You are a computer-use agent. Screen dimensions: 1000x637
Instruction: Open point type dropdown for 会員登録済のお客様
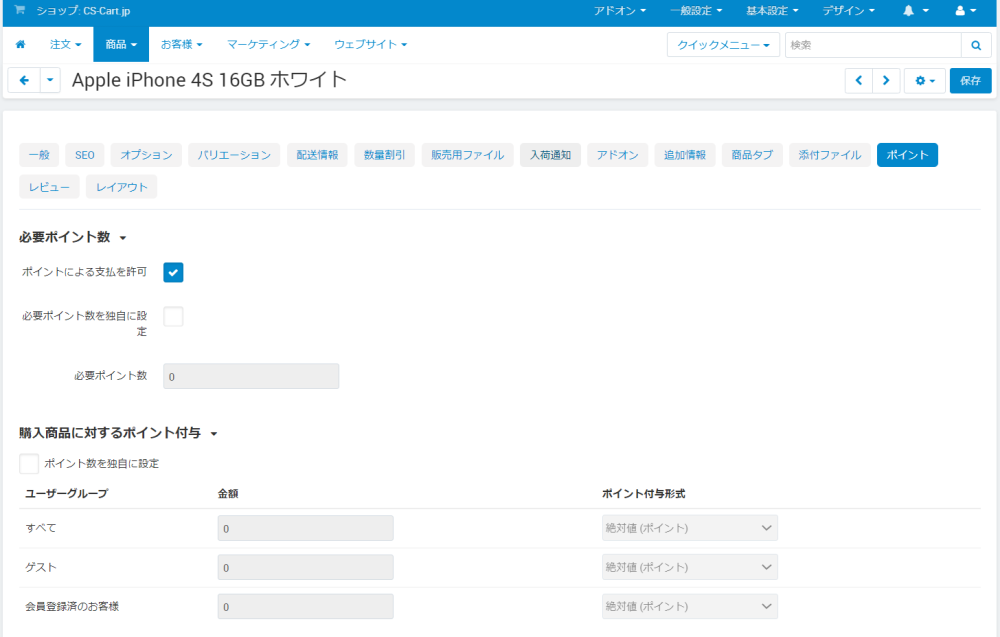(x=689, y=606)
